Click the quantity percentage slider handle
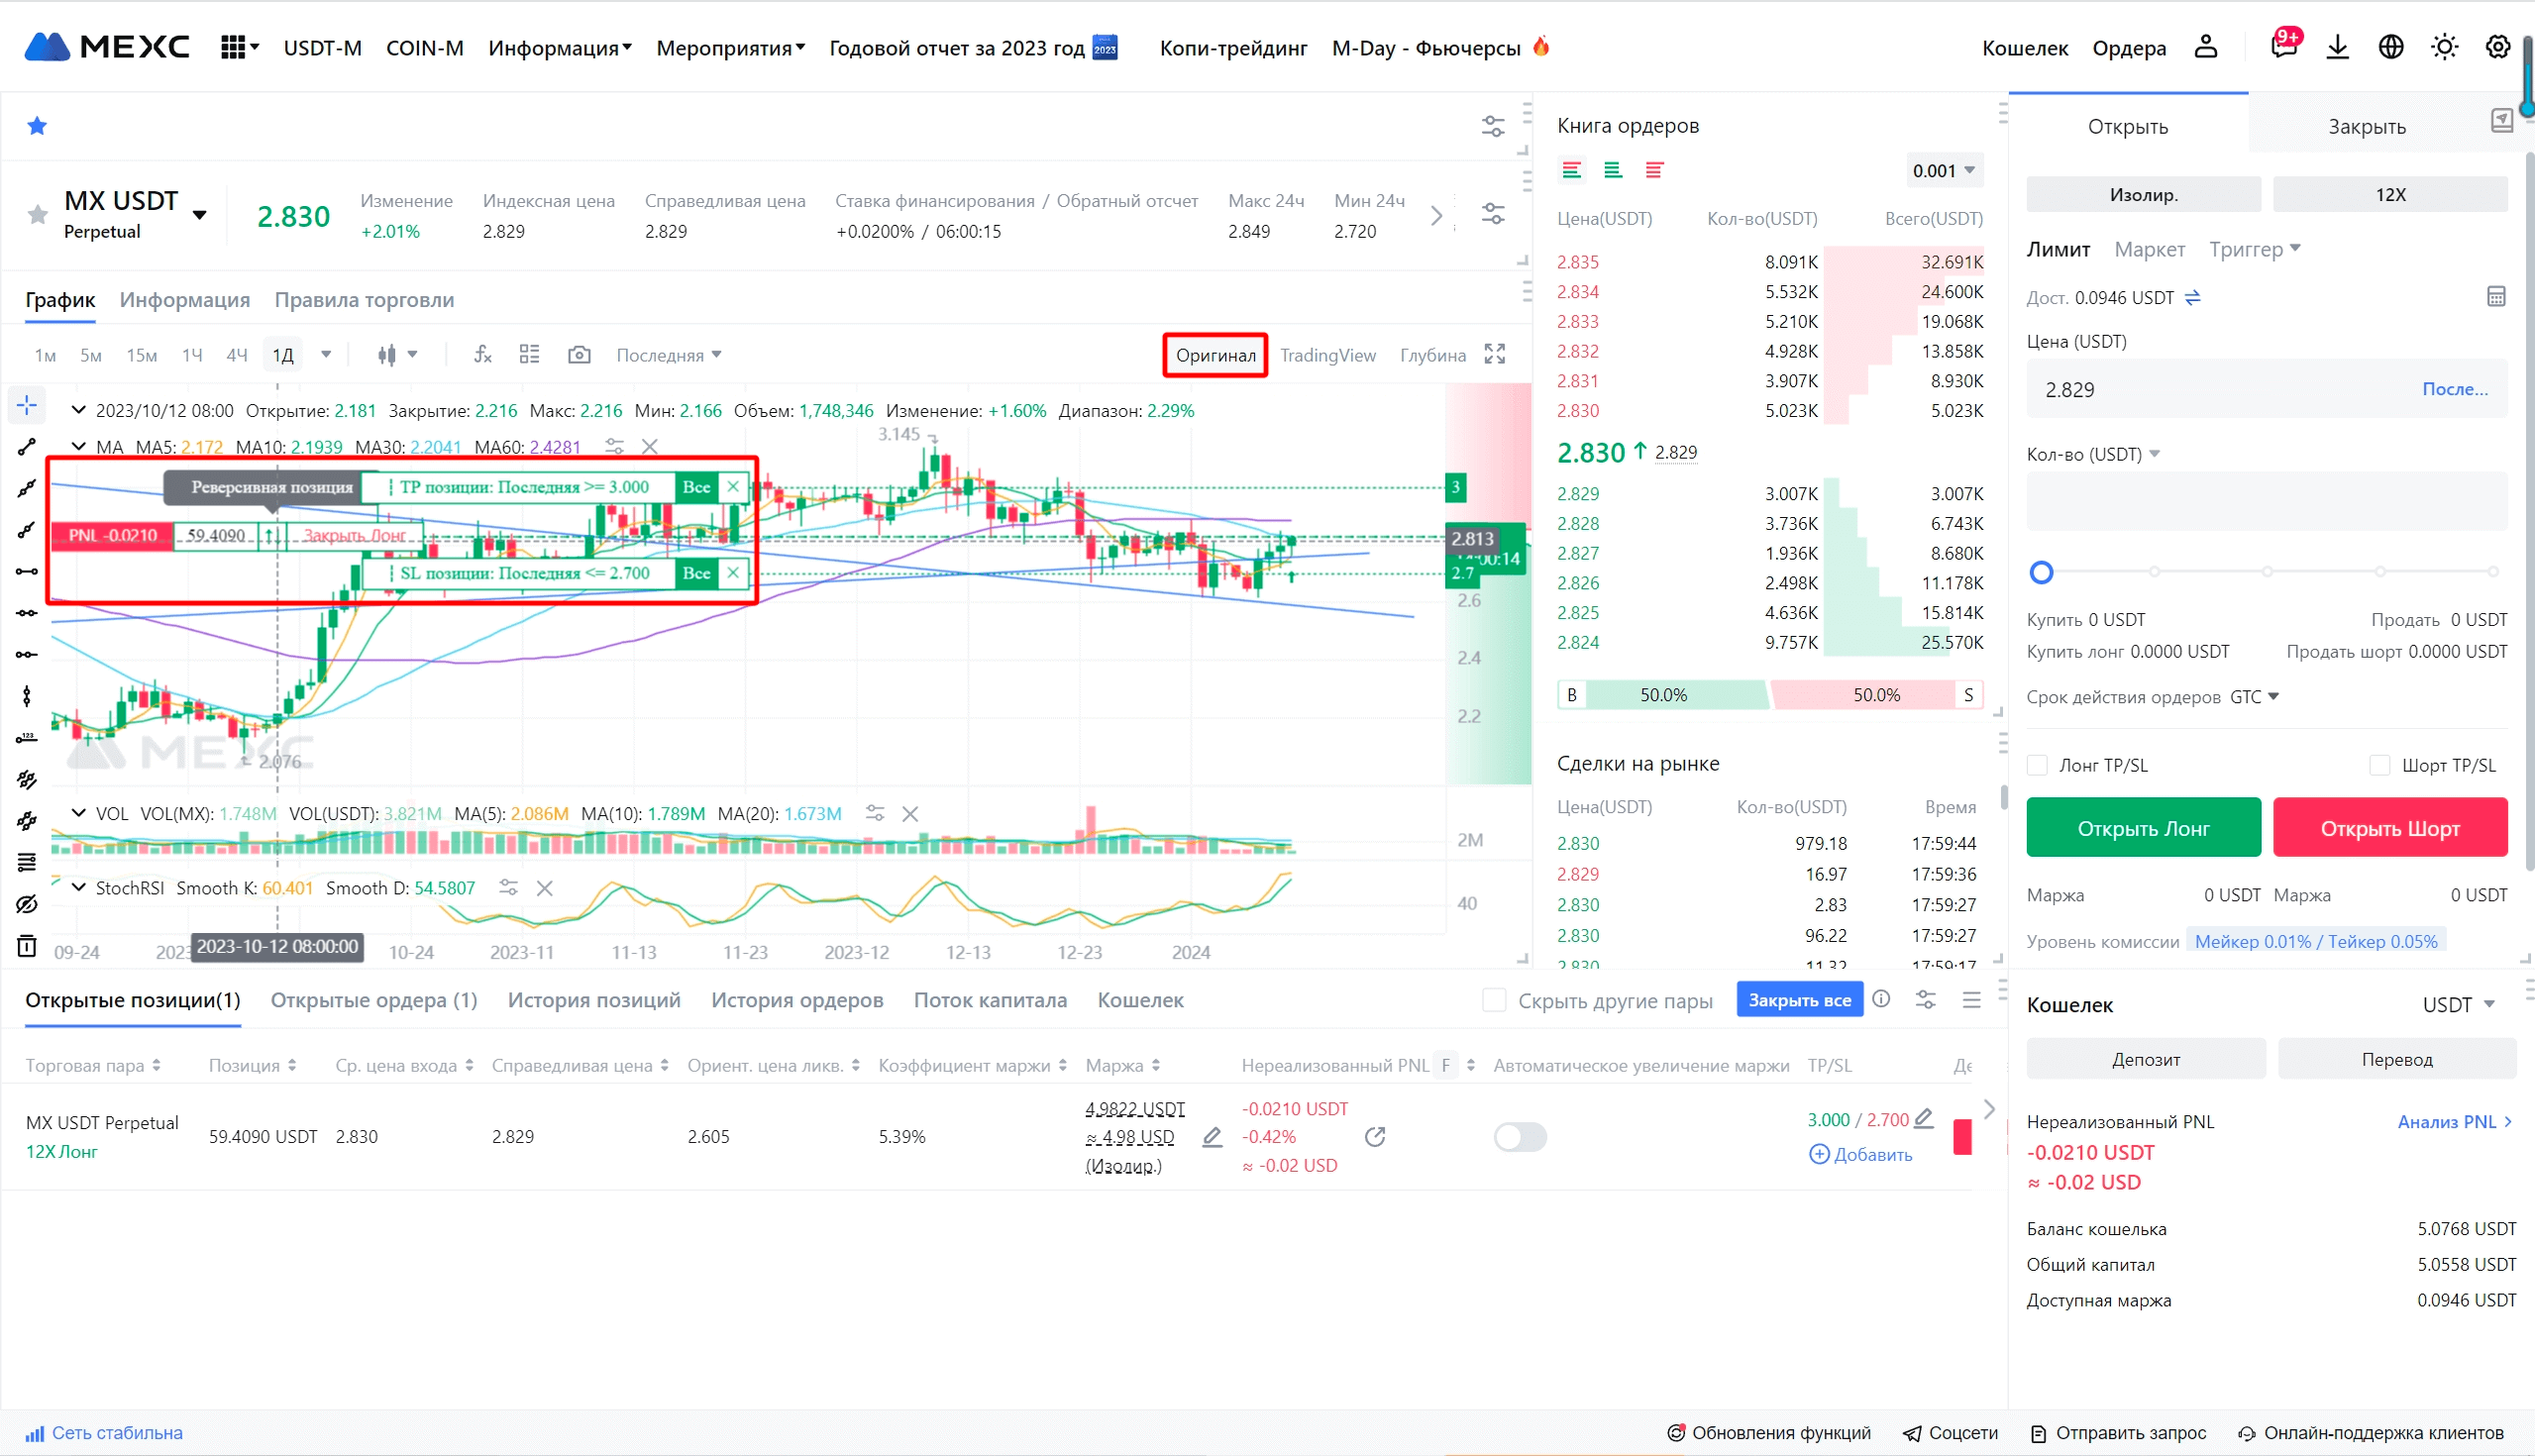The height and width of the screenshot is (1456, 2535). pos(2041,573)
